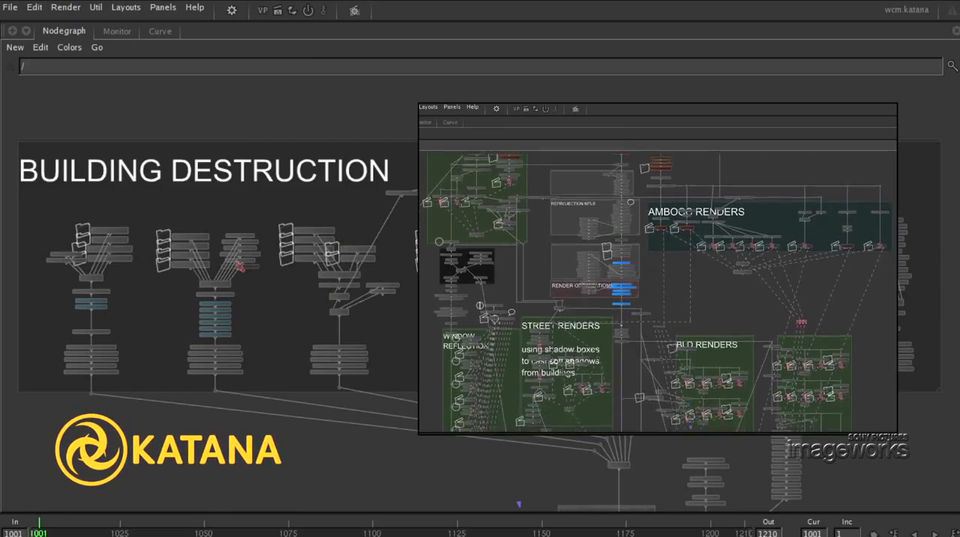The height and width of the screenshot is (537, 960).
Task: Click the magnifier search icon
Action: click(x=952, y=66)
